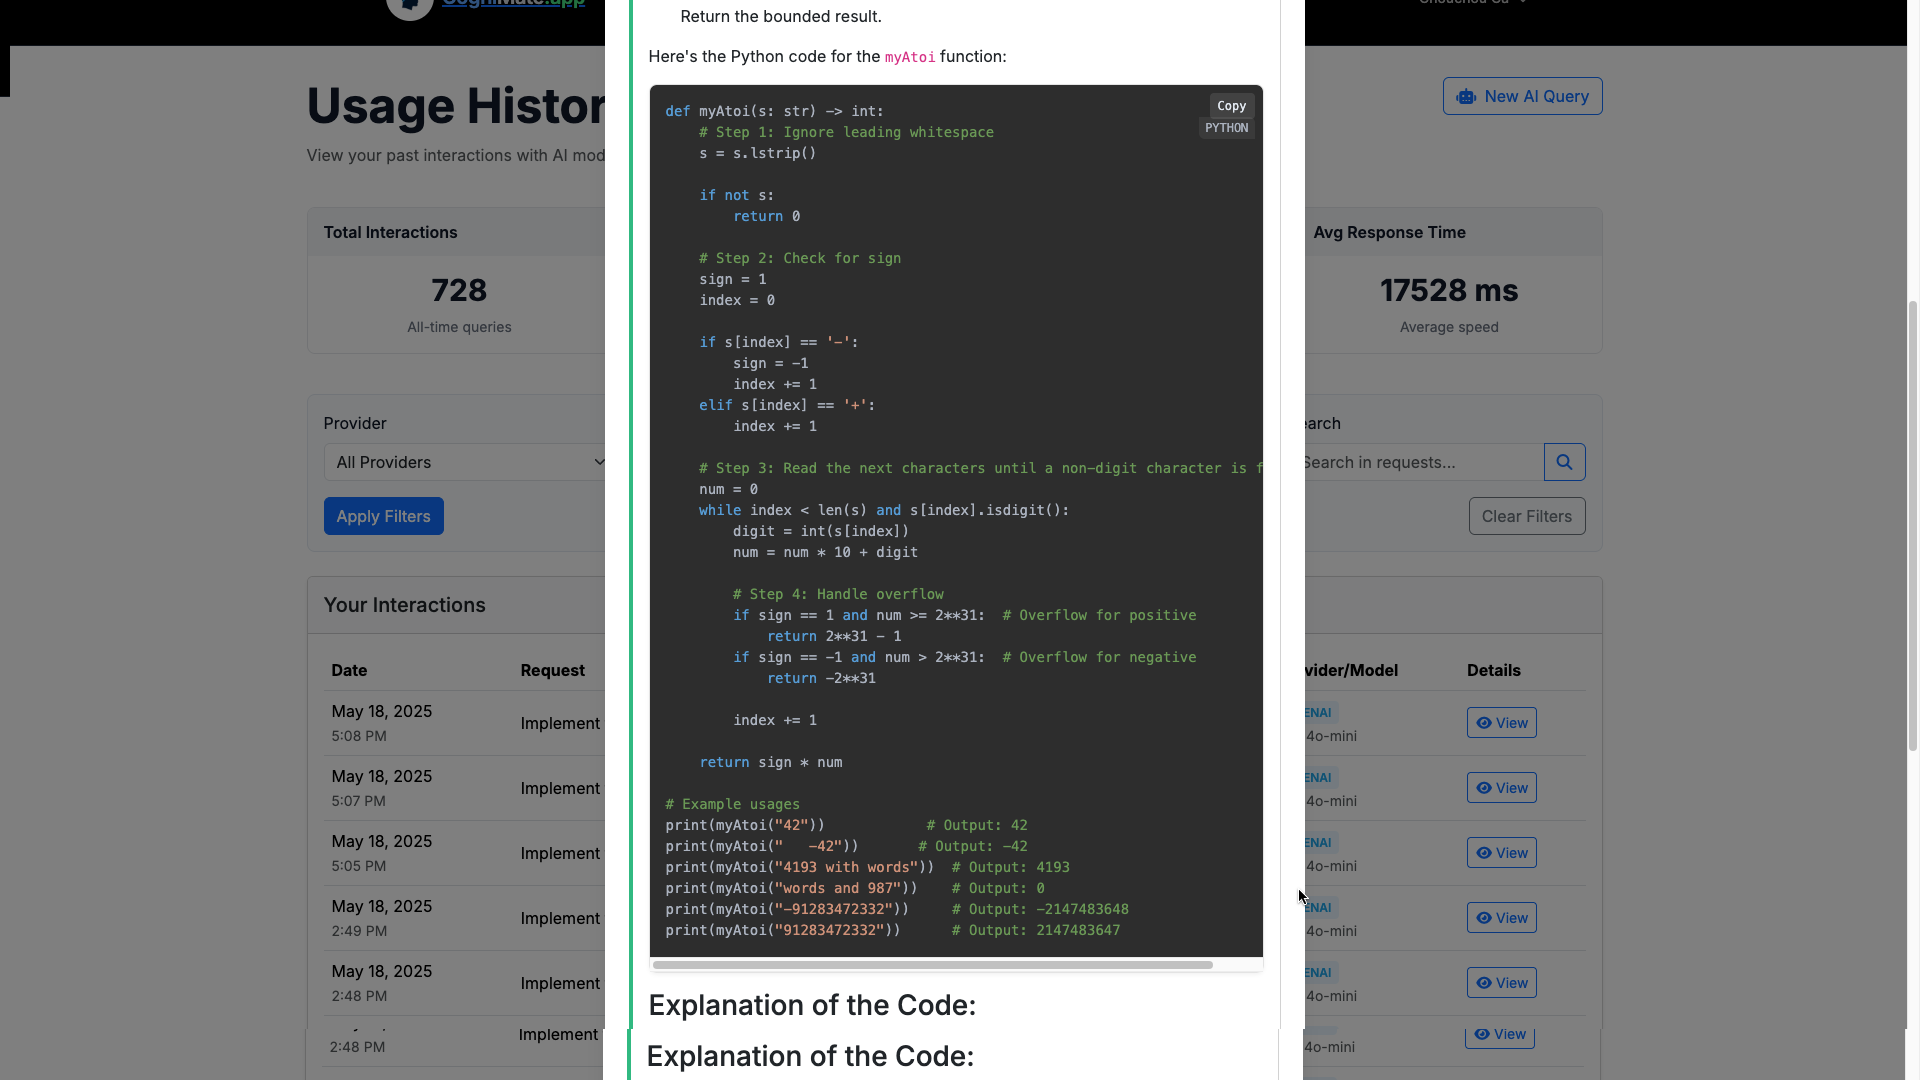
Task: Click the eye icon in the 2:48 PM row
Action: click(x=1483, y=982)
